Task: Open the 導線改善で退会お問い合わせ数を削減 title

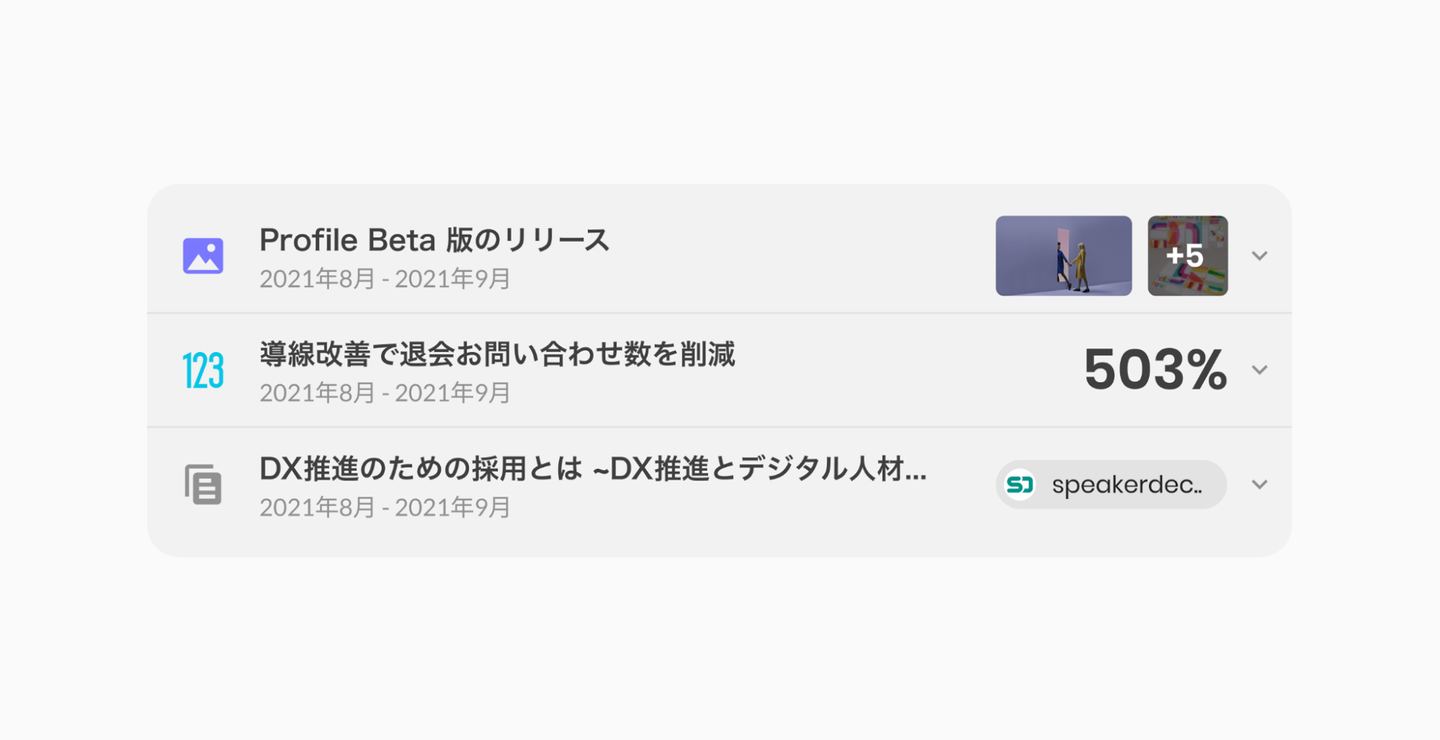Action: pyautogui.click(x=497, y=355)
